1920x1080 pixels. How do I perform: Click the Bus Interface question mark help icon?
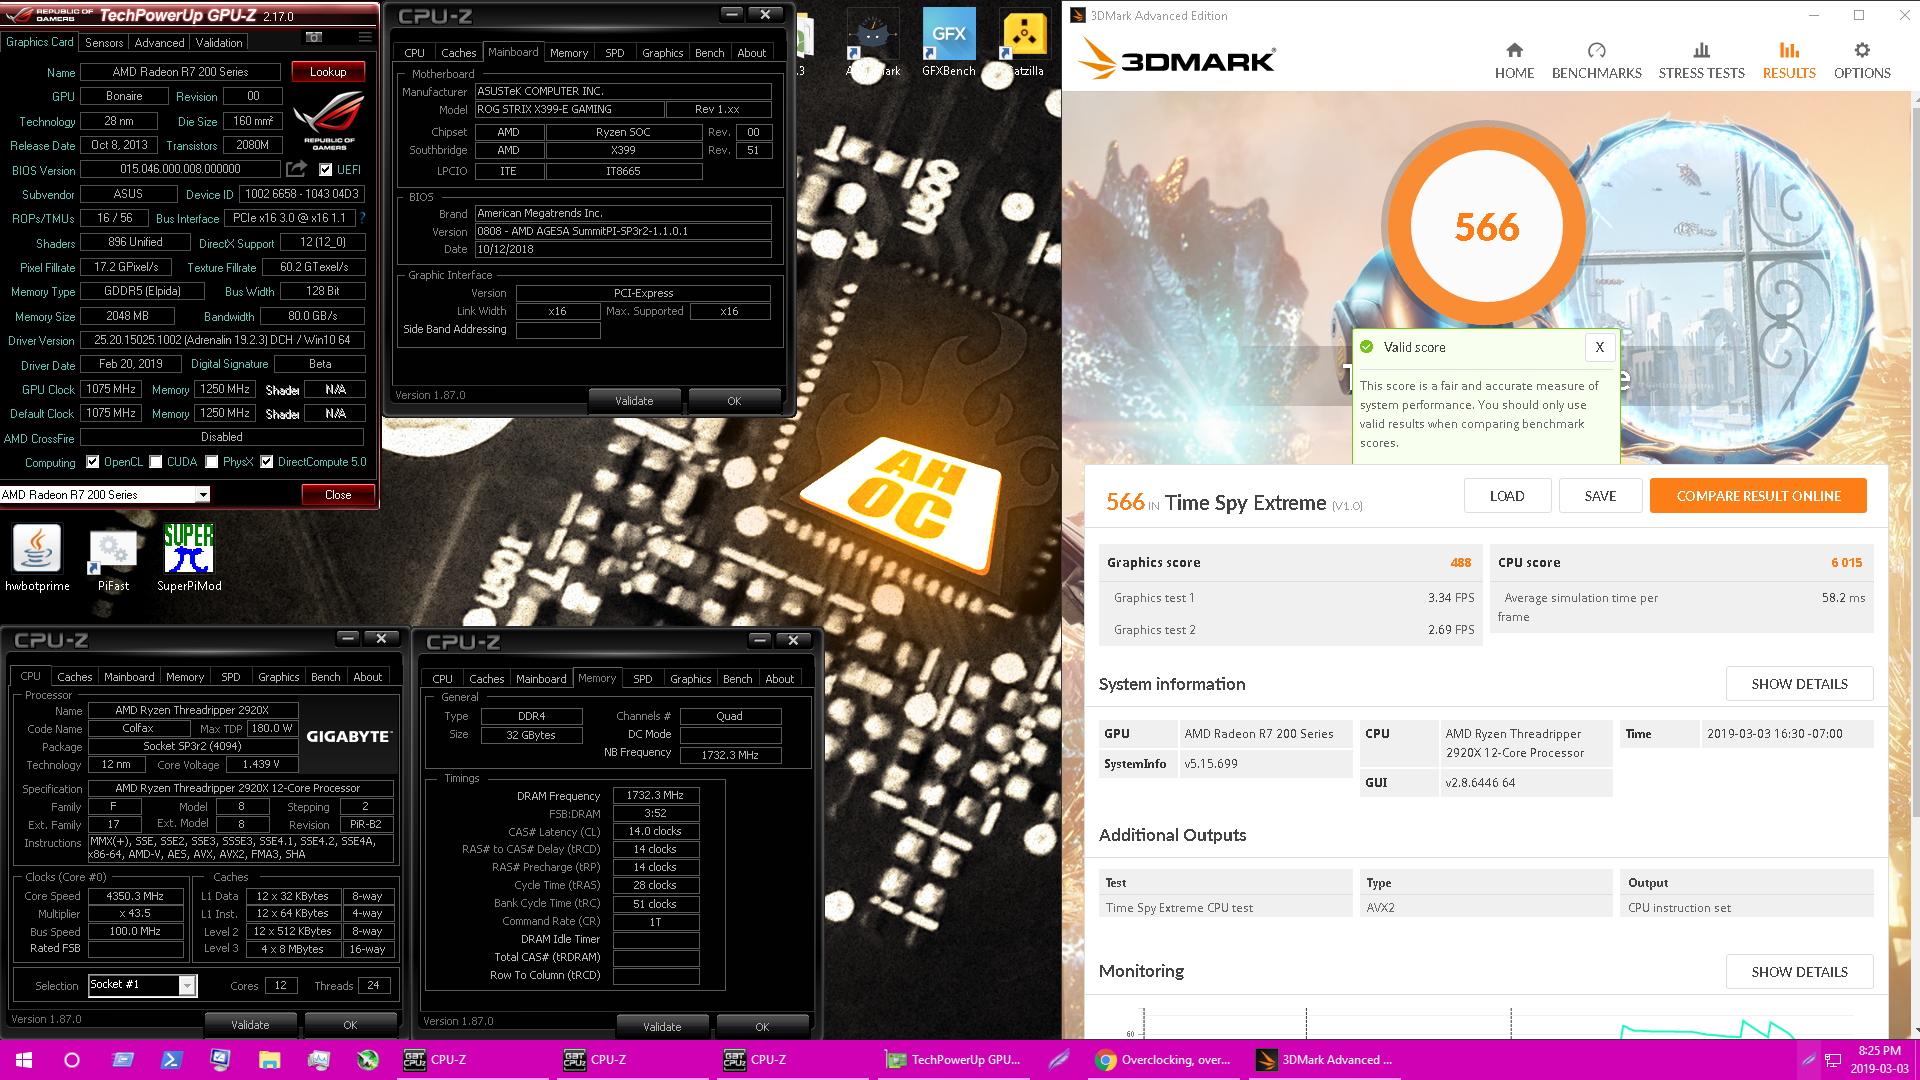(x=362, y=218)
